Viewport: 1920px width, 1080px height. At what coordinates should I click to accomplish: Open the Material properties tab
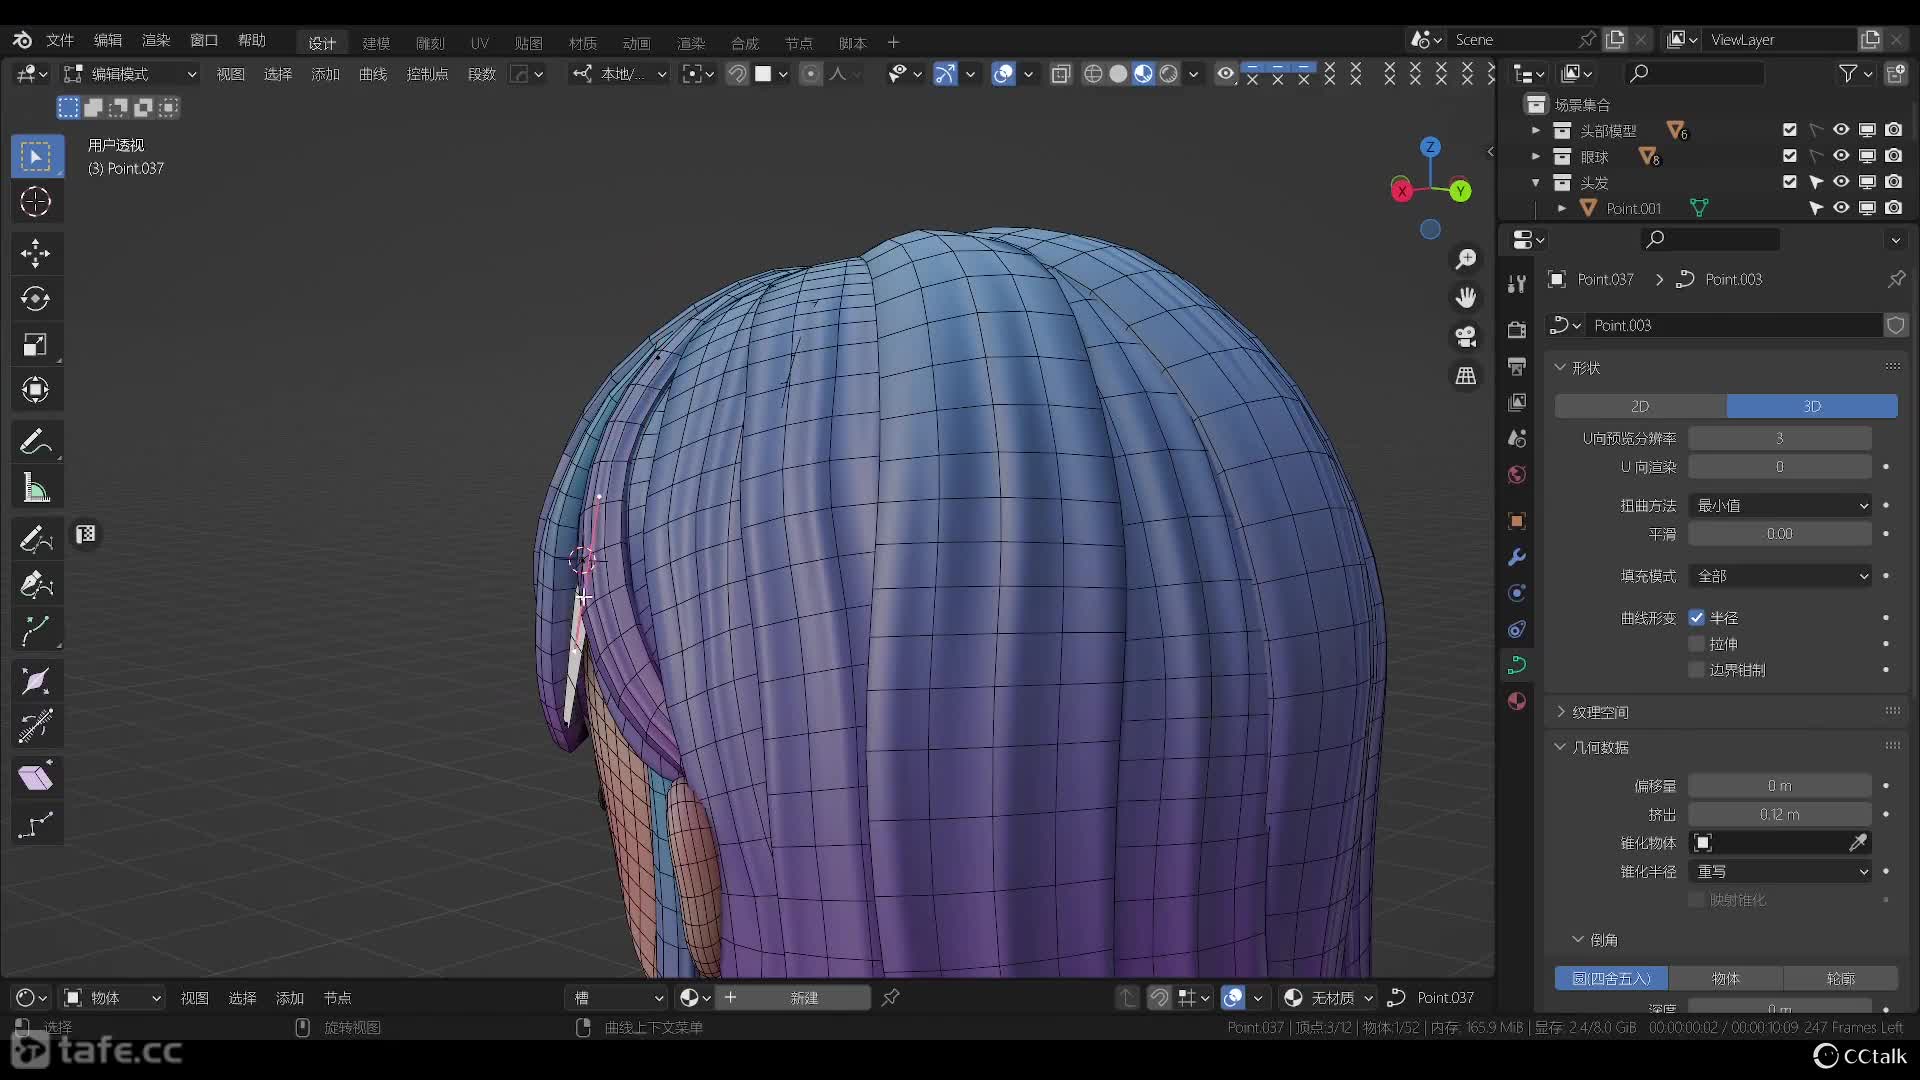tap(1517, 701)
